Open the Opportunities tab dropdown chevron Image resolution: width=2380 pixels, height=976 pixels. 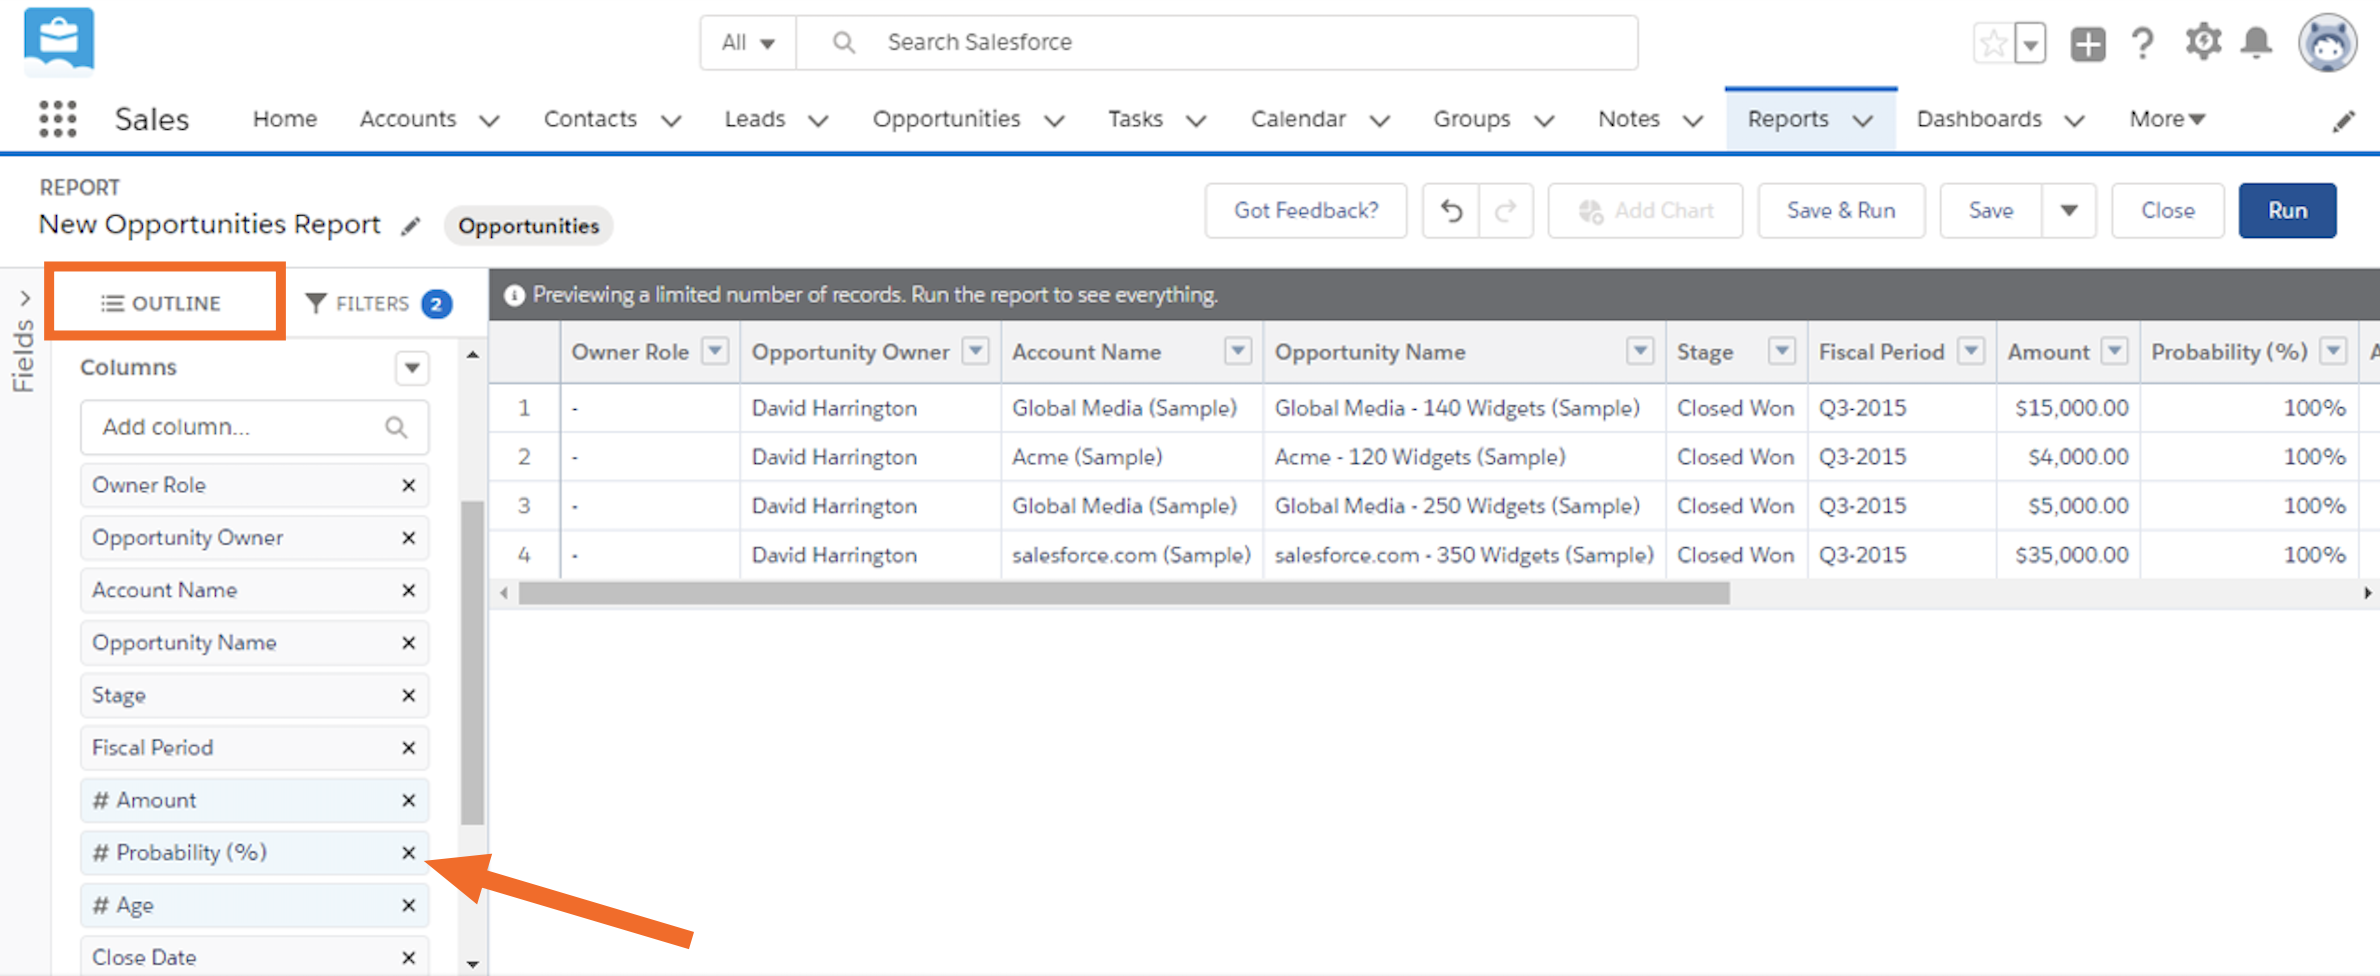(x=1054, y=121)
